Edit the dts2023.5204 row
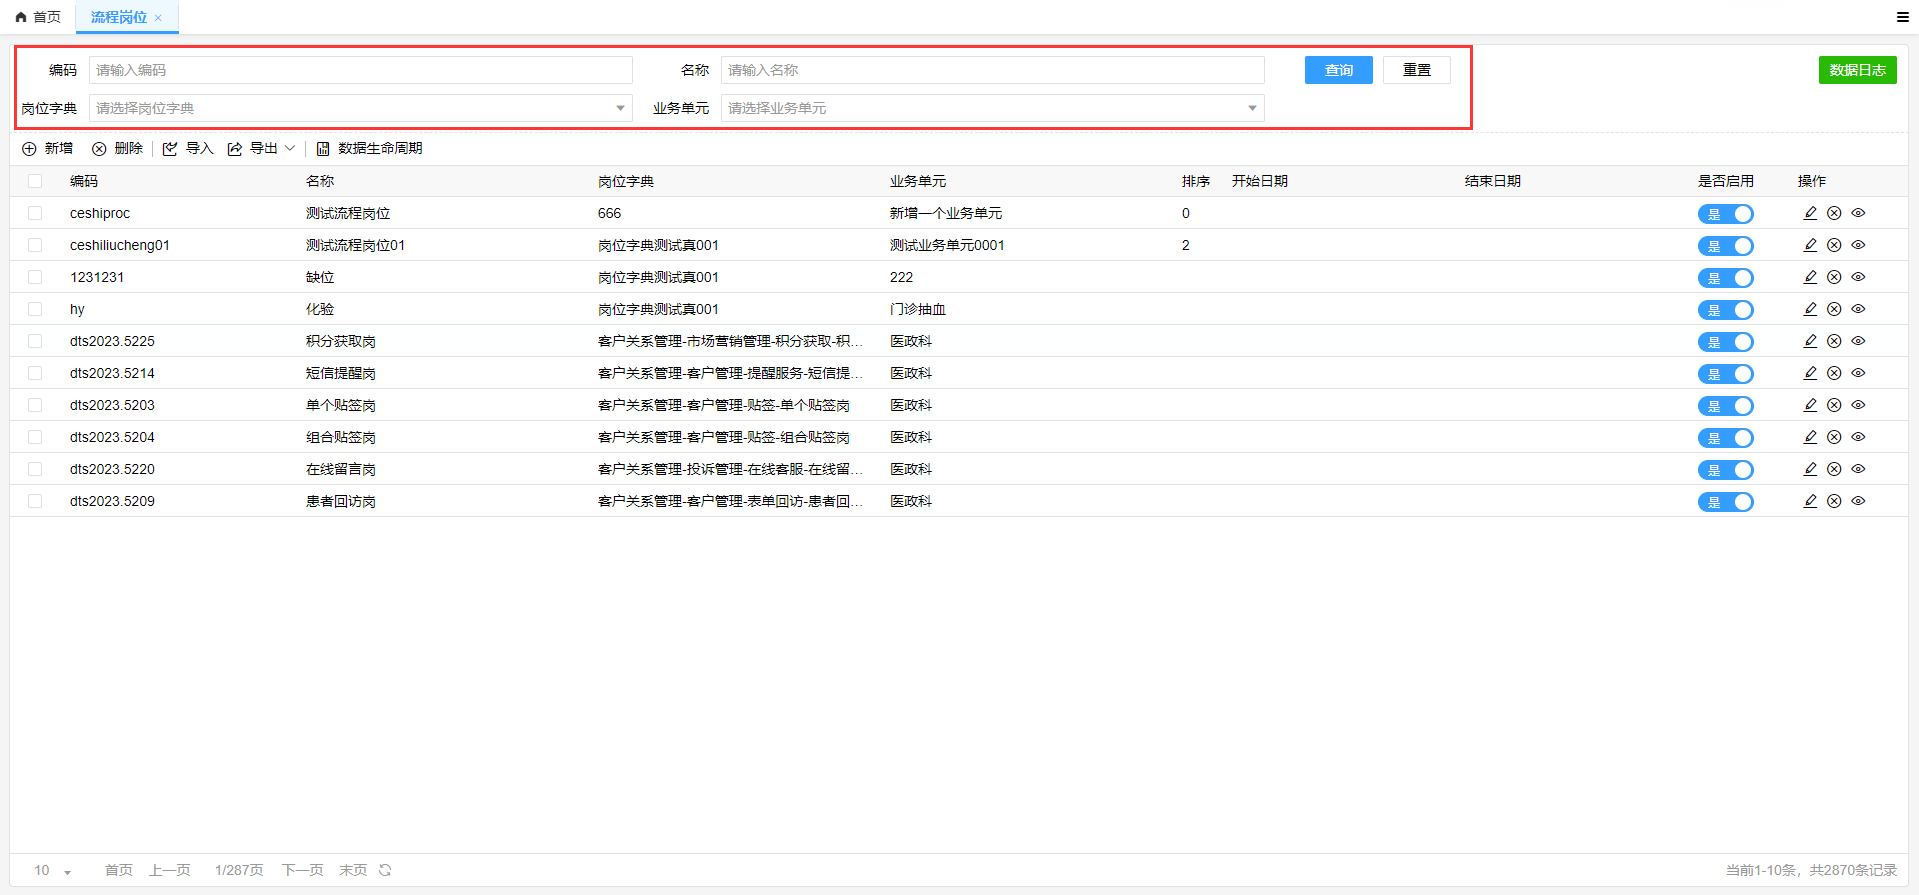Viewport: 1919px width, 895px height. tap(1810, 437)
